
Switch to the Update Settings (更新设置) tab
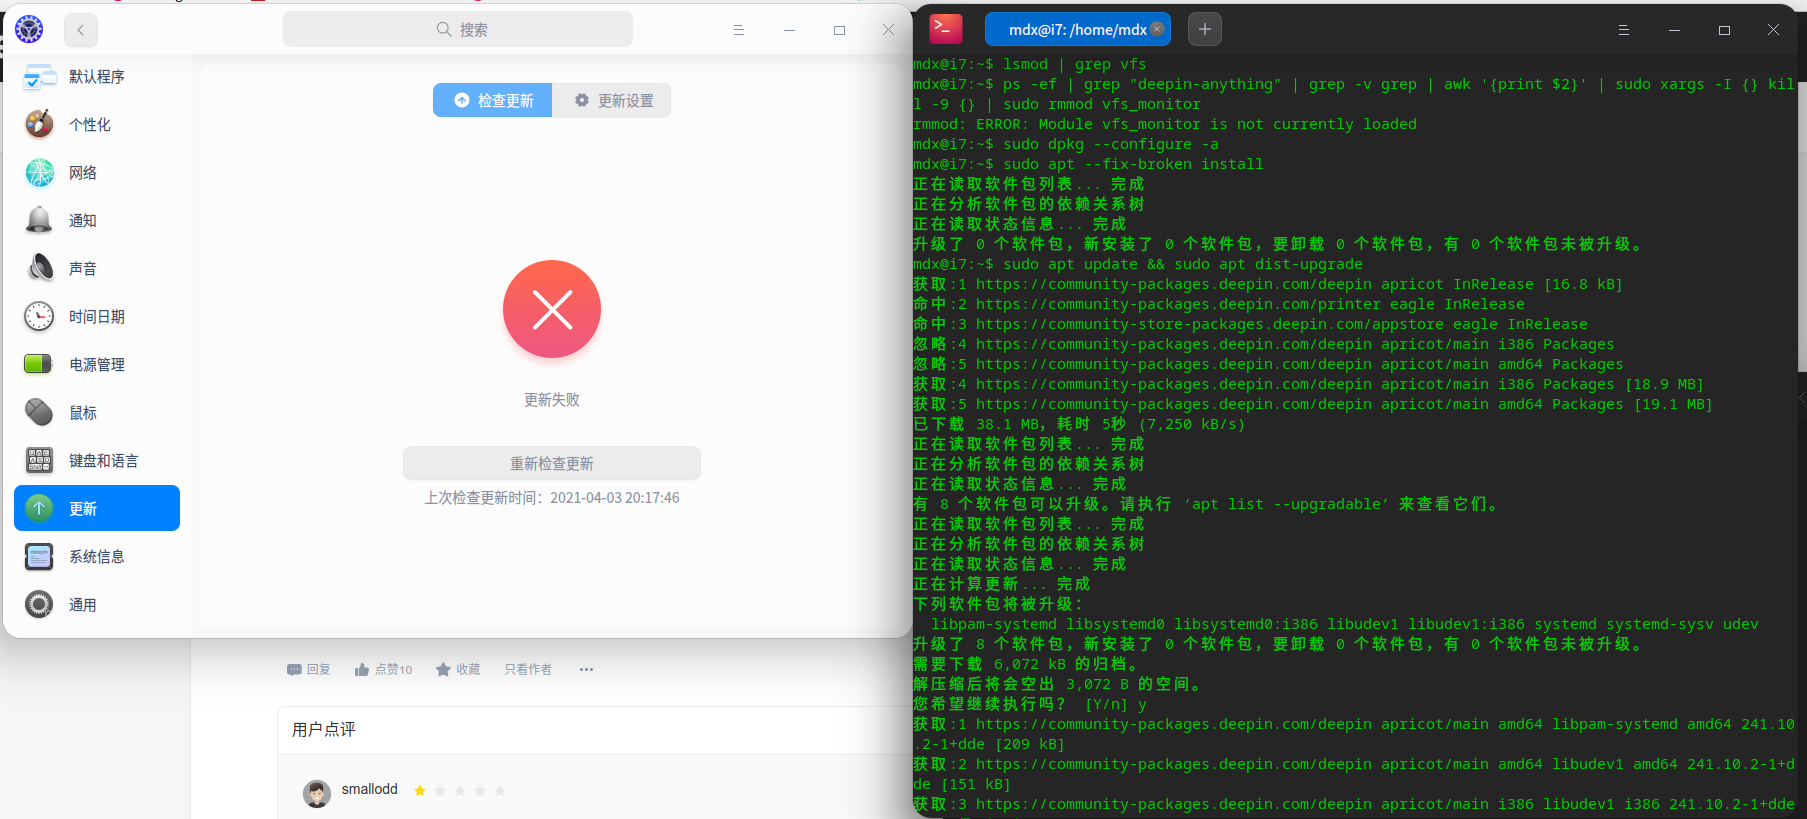pyautogui.click(x=612, y=100)
